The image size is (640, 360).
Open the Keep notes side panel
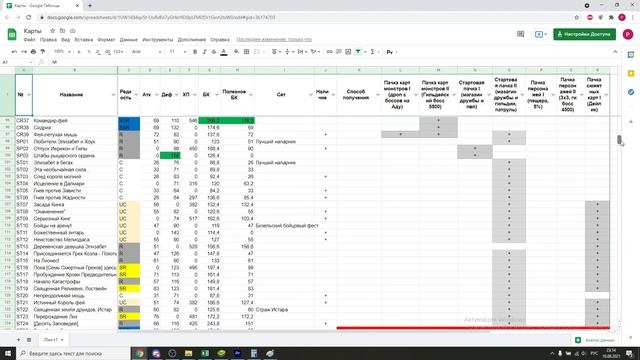[631, 73]
